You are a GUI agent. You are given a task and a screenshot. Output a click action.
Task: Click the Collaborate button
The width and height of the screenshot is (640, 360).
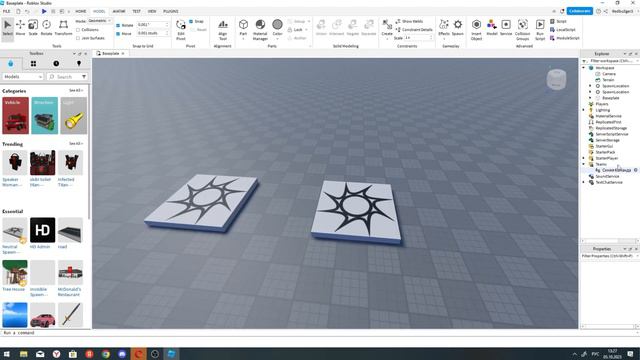tap(580, 11)
